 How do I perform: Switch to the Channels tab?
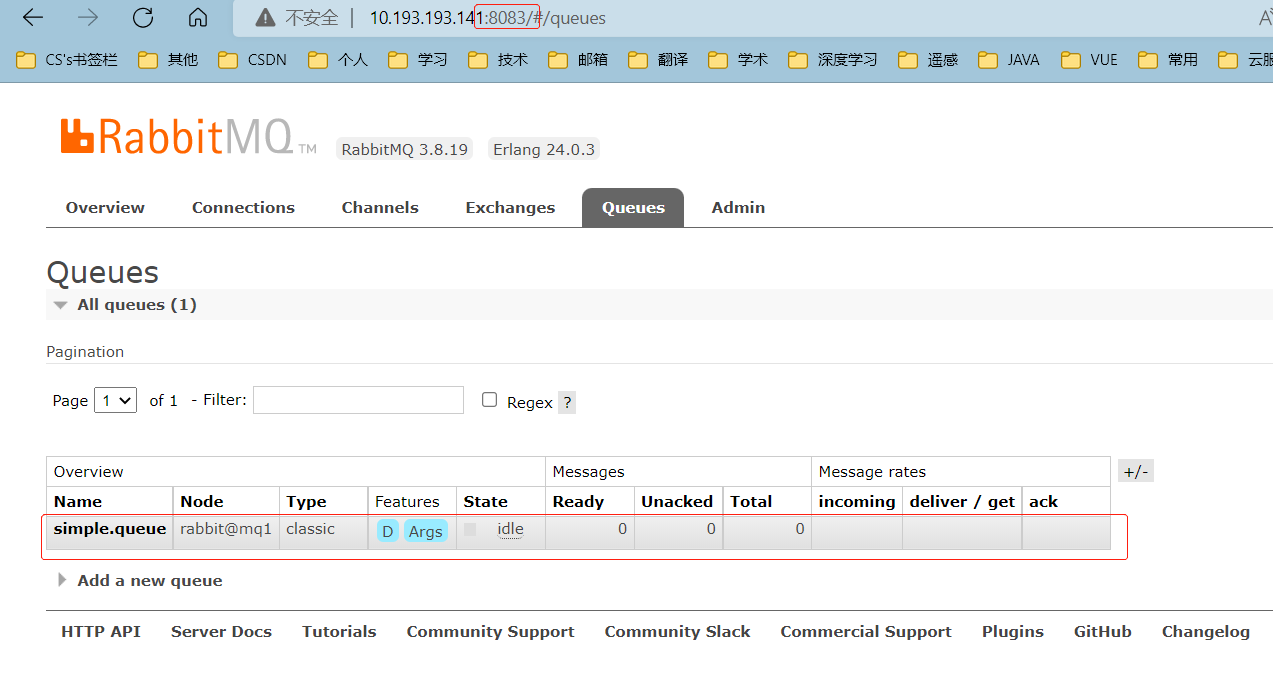[x=380, y=208]
